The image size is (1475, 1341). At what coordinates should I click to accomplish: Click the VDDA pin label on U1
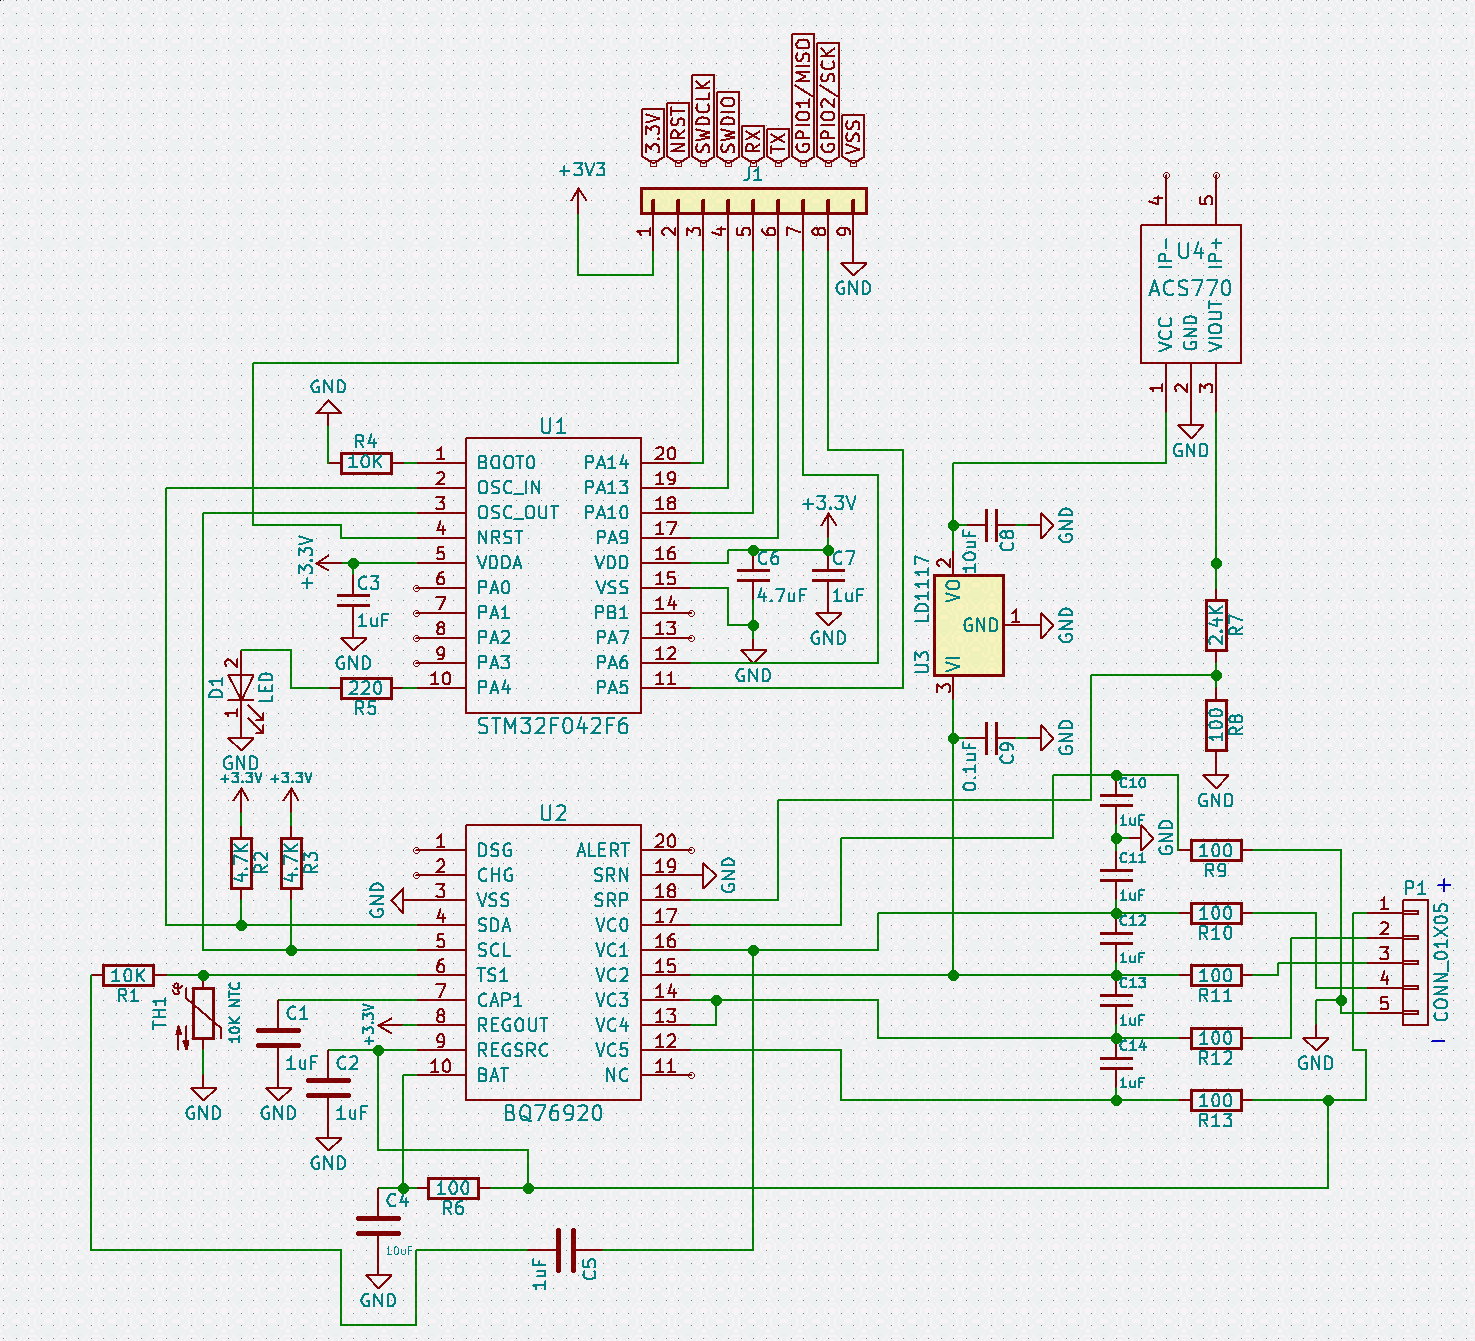500,563
